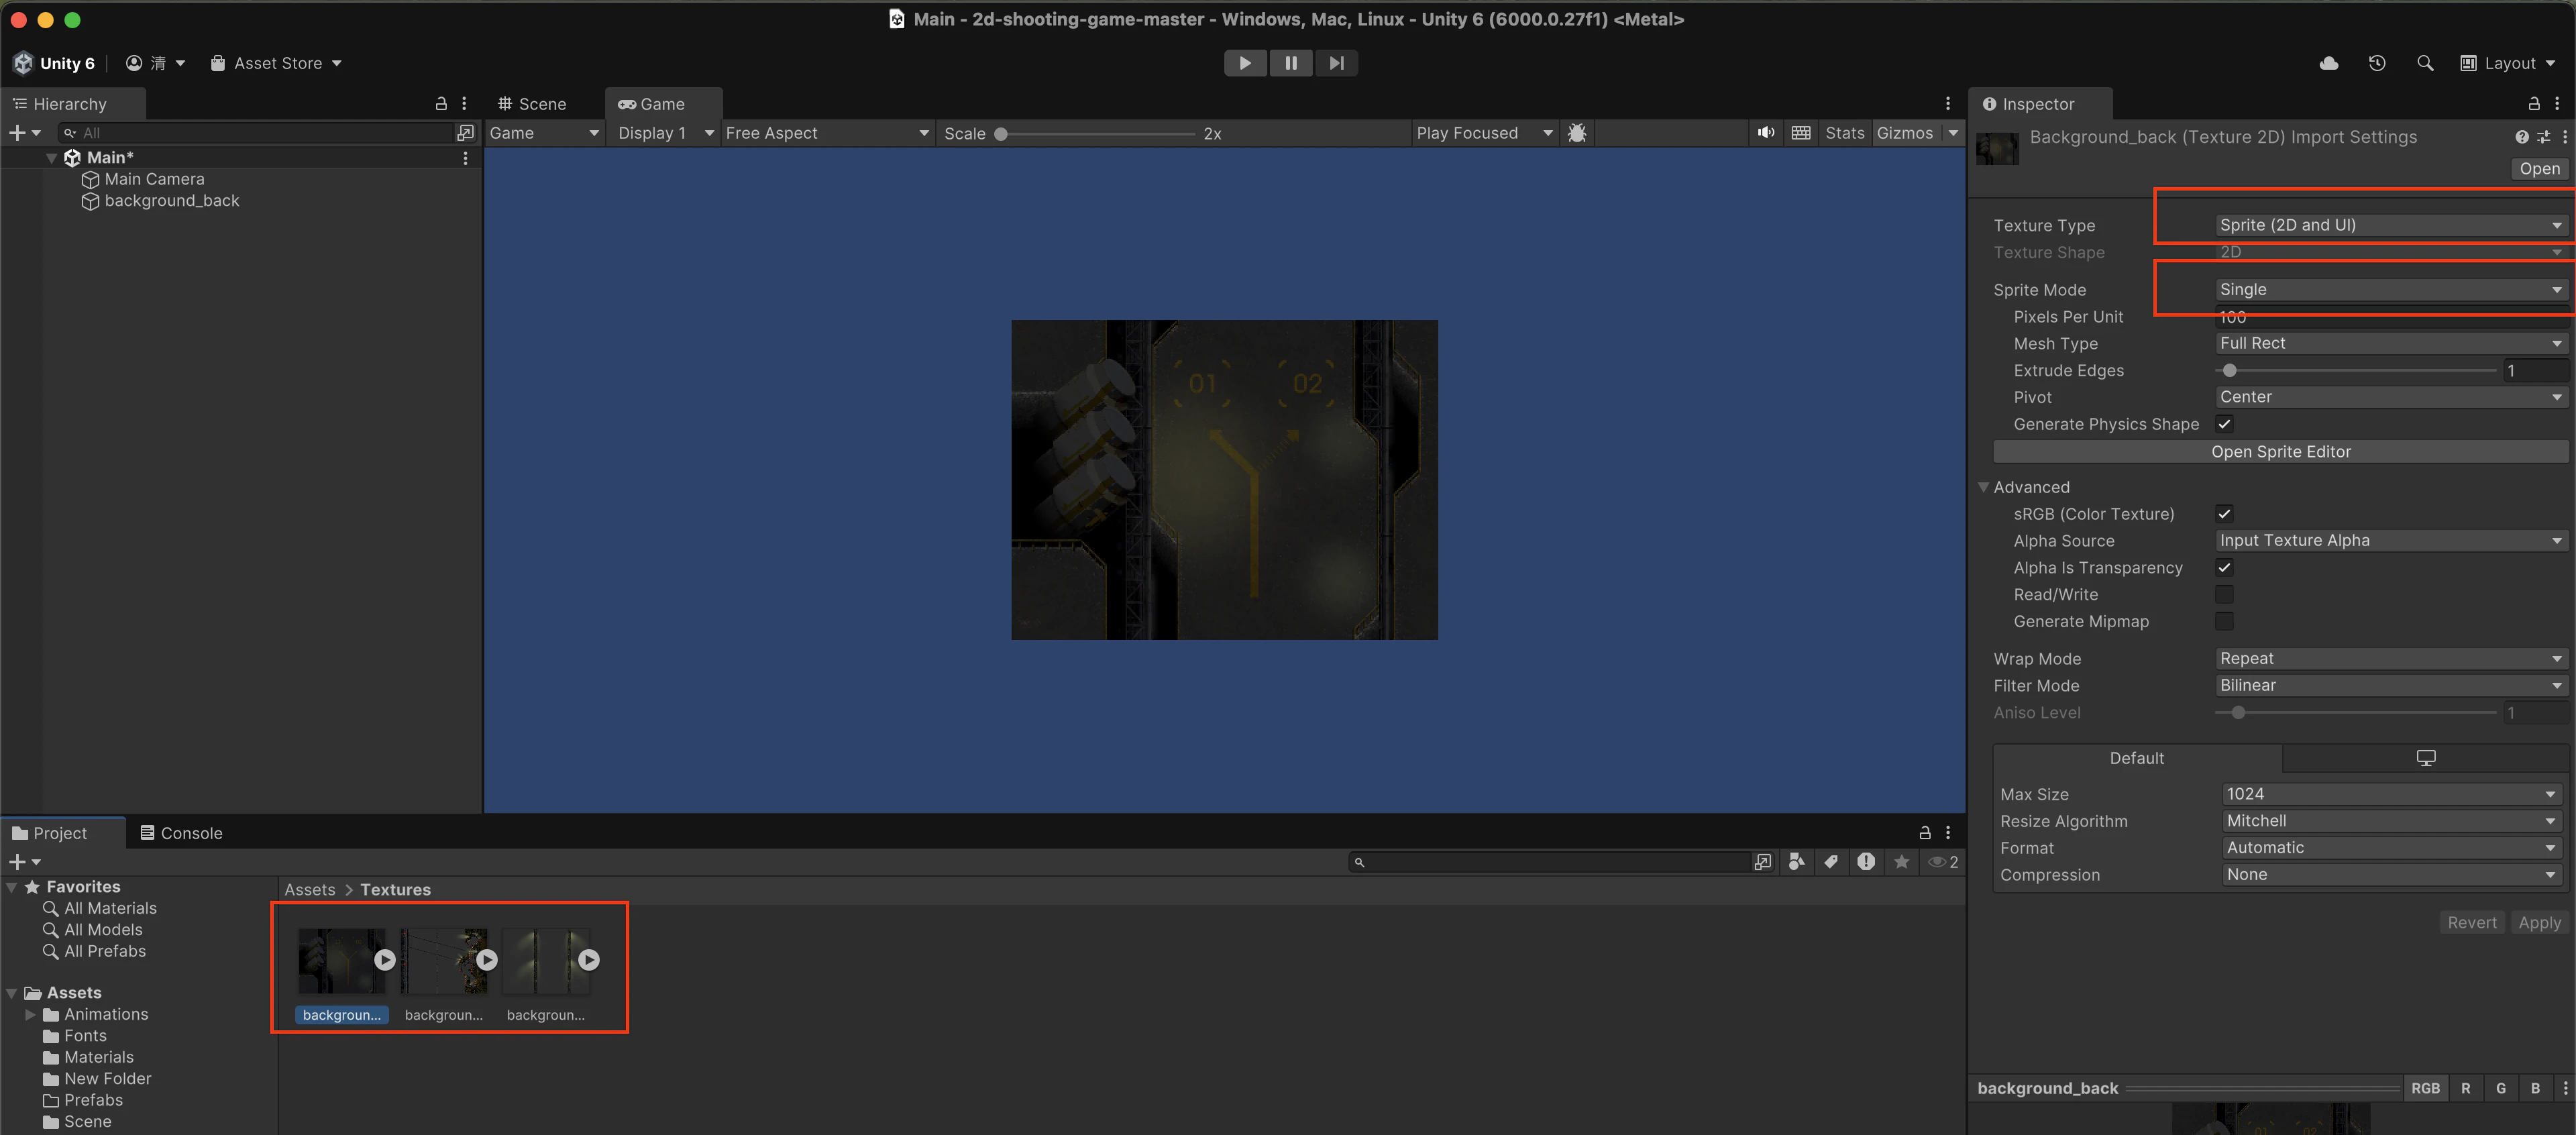The image size is (2576, 1135).
Task: Click the Project Search by Label icon
Action: pyautogui.click(x=1831, y=862)
